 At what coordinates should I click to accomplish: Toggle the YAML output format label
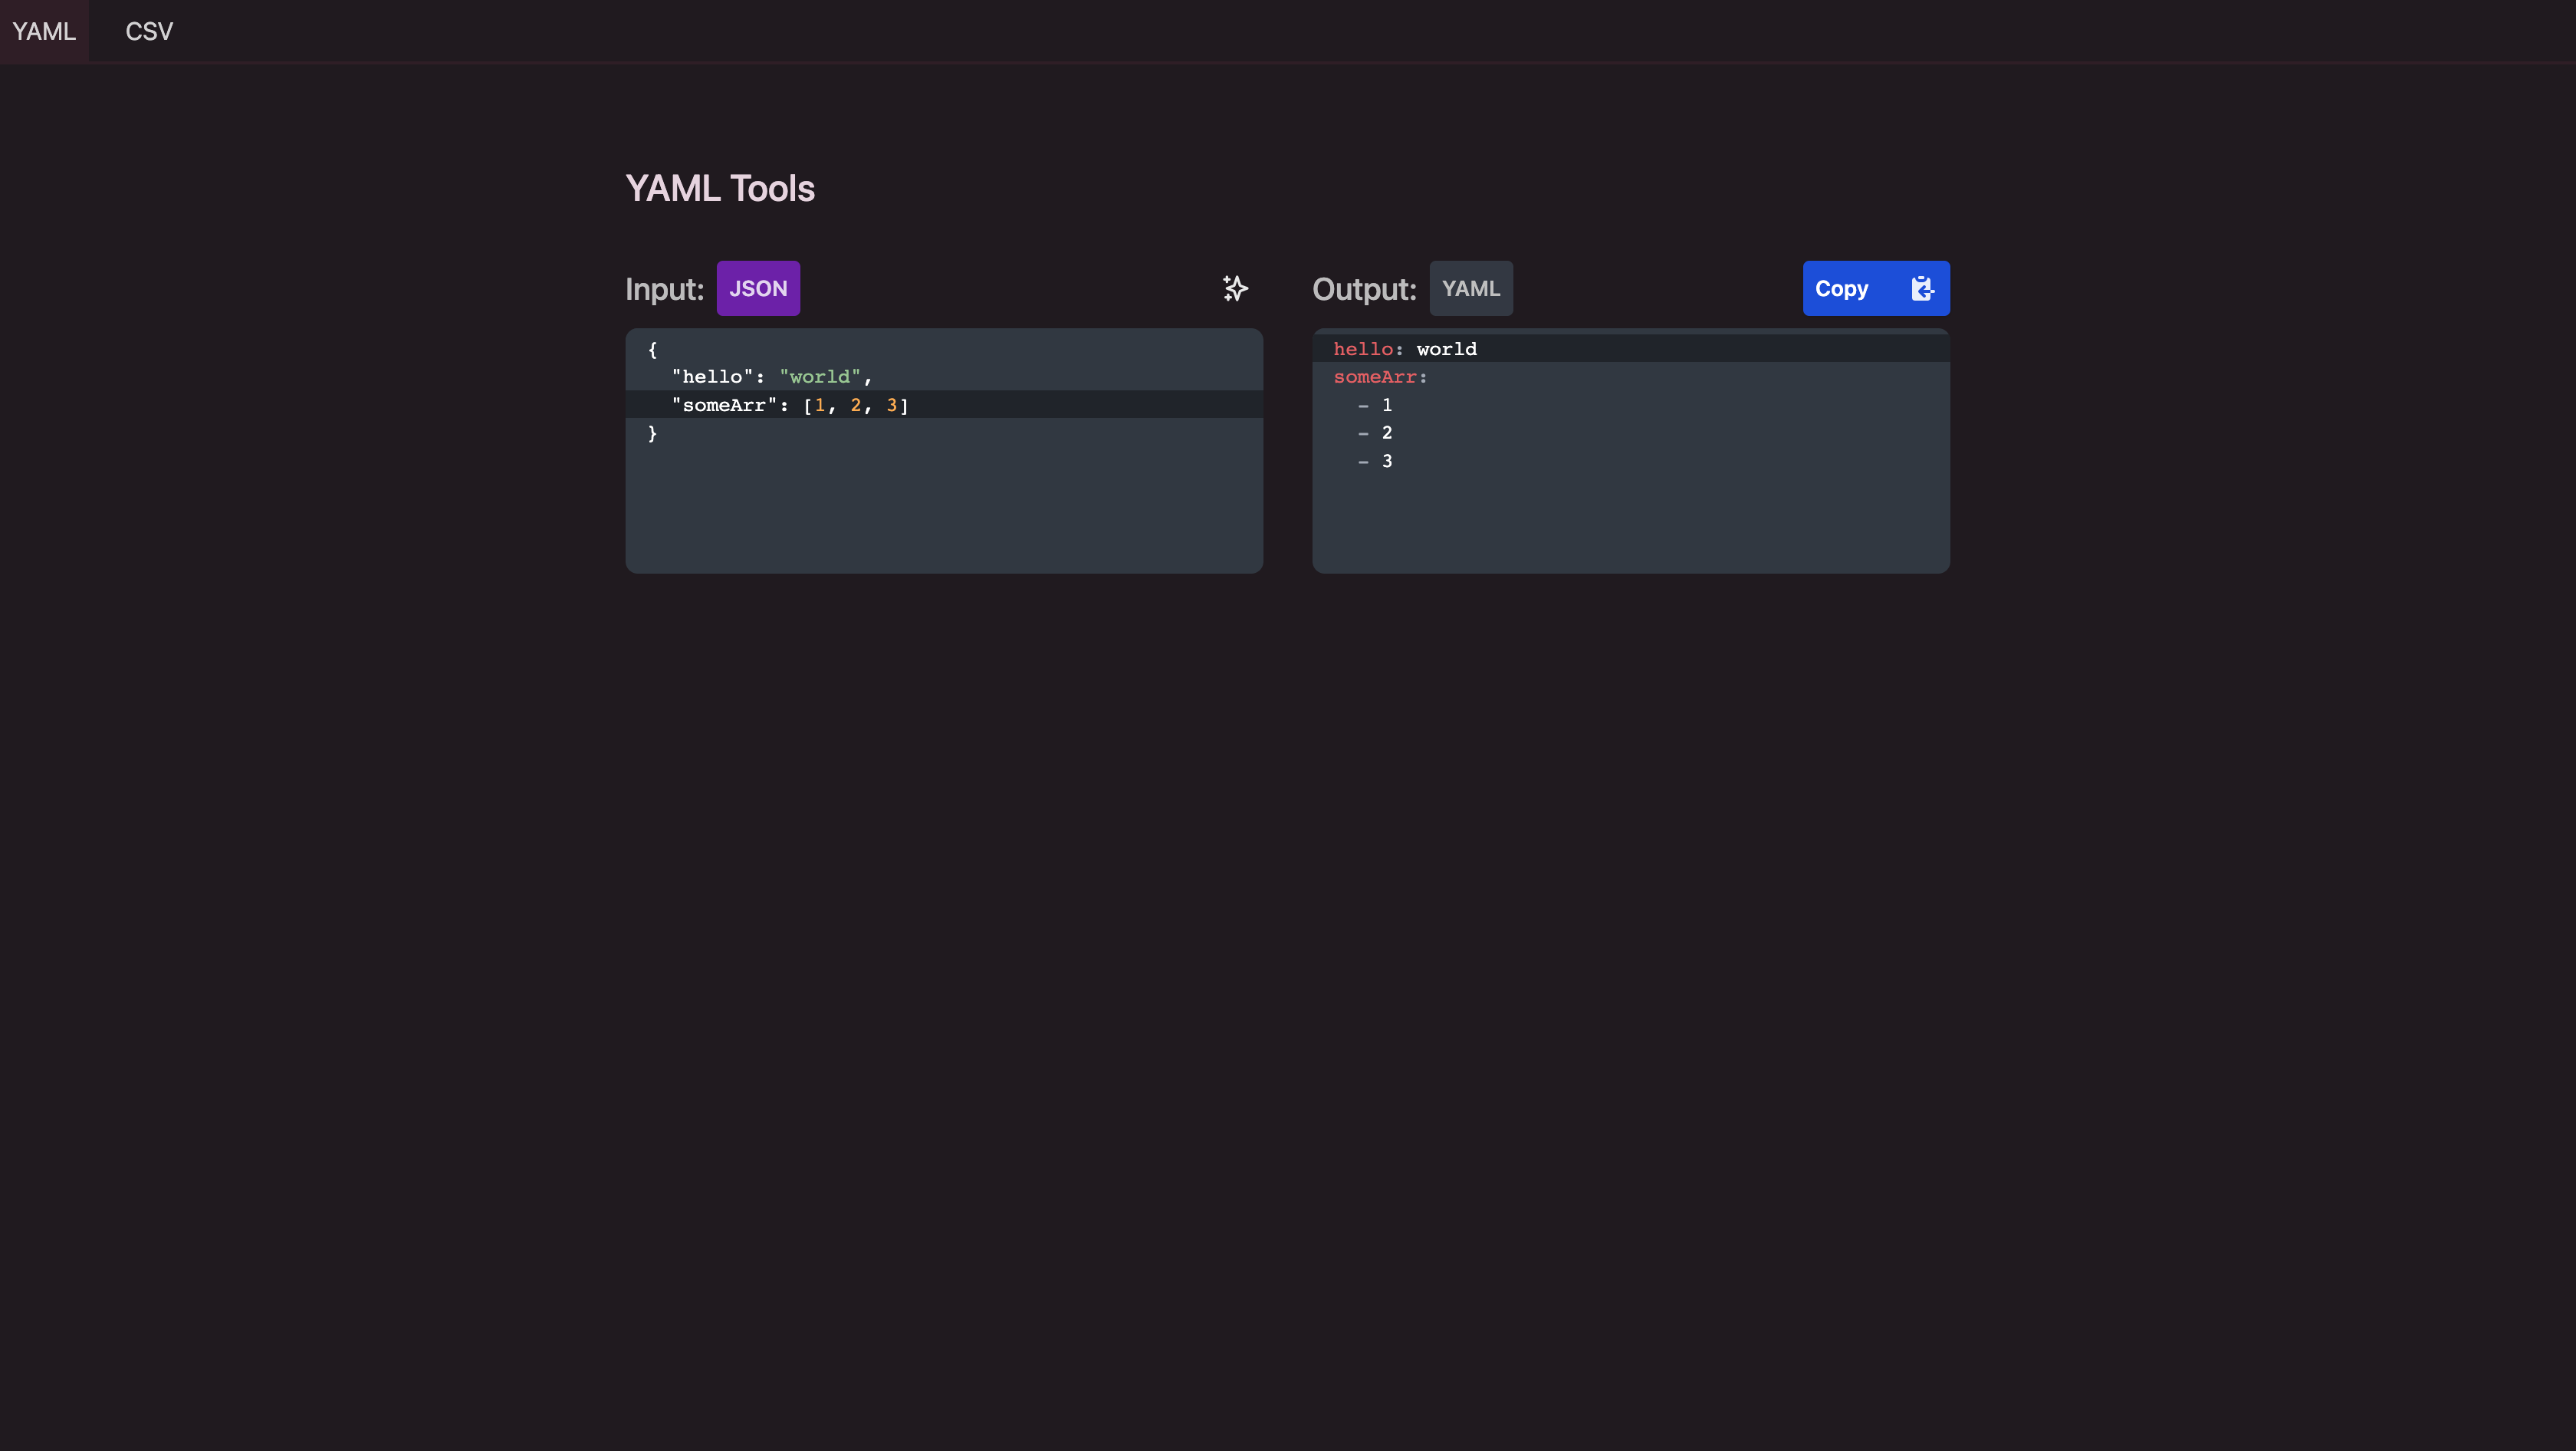click(1472, 288)
